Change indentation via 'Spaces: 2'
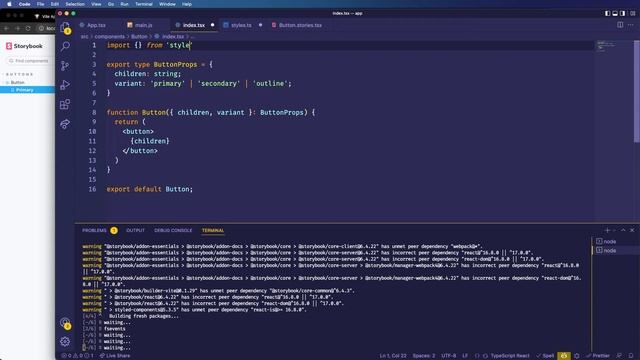The image size is (640, 360). click(x=424, y=356)
